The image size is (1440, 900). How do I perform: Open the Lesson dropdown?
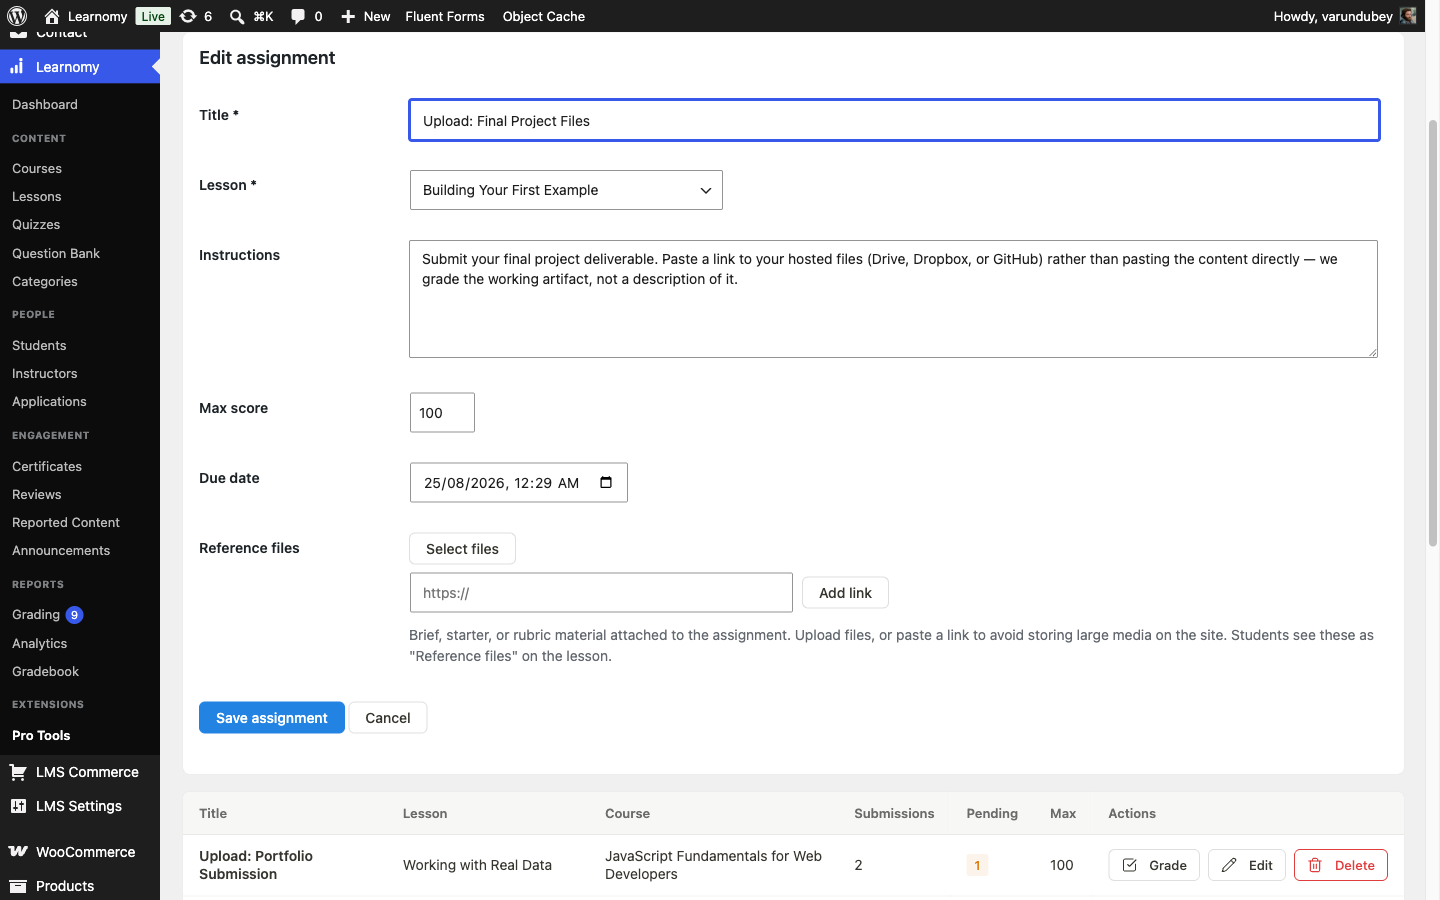tap(566, 190)
